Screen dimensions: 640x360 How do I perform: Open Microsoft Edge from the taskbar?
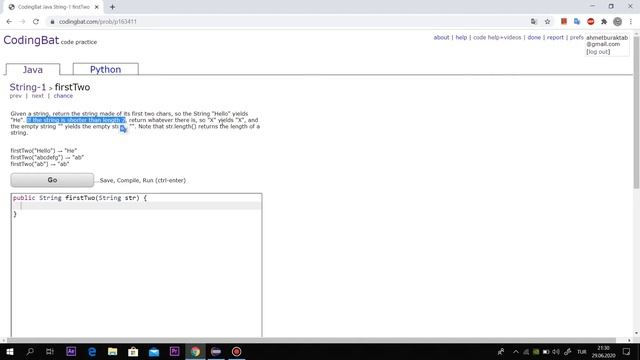tap(92, 351)
